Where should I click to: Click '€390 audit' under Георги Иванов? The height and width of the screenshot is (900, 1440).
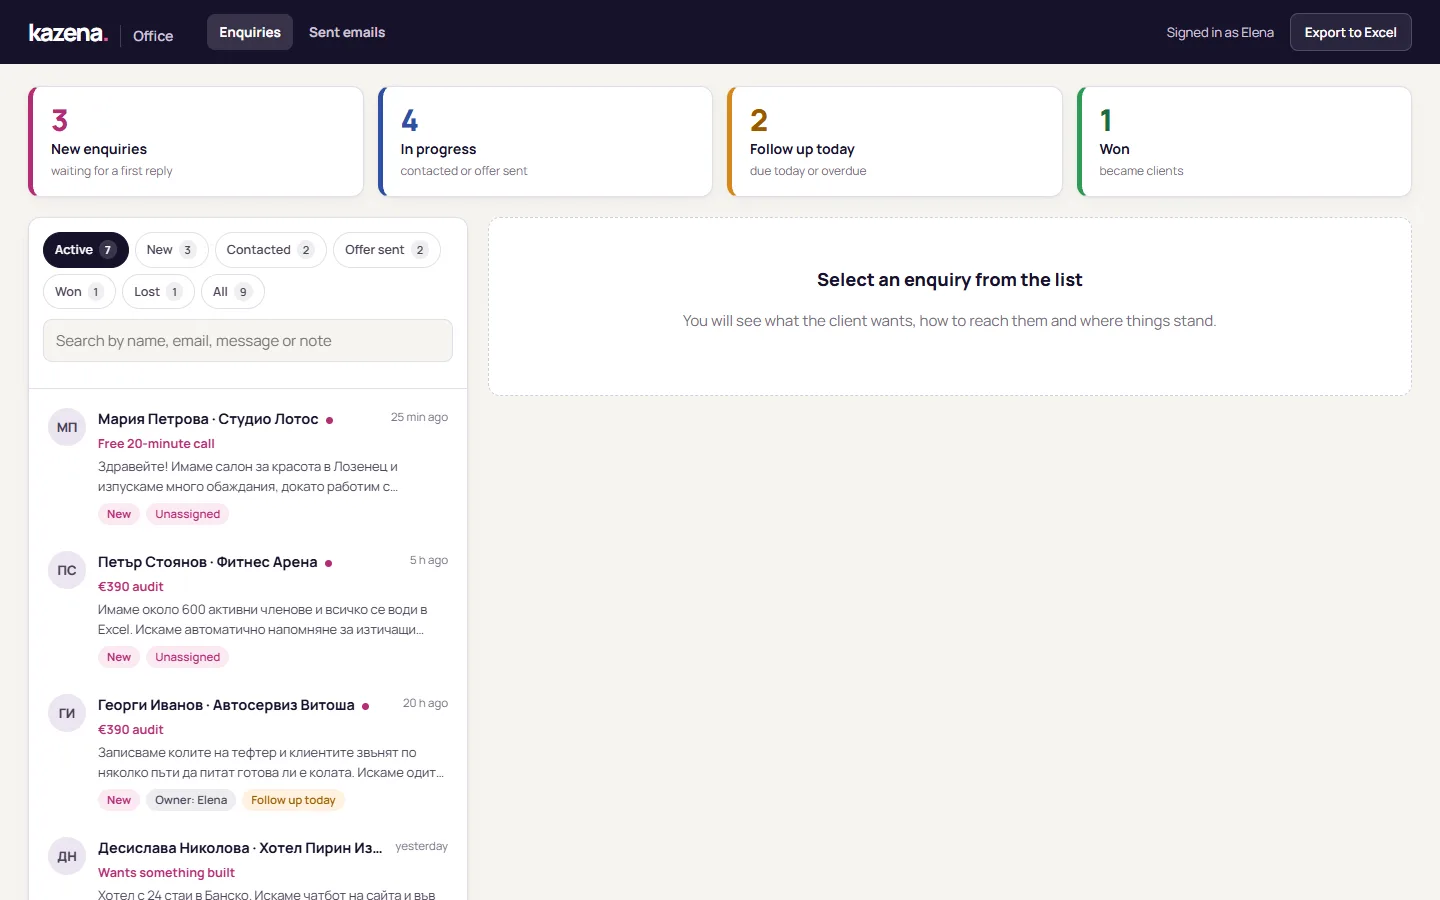click(x=131, y=730)
